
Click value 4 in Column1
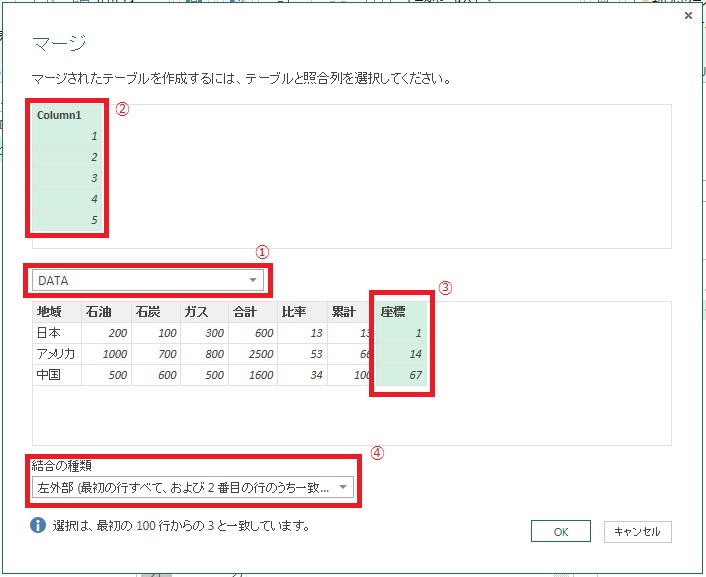(67, 199)
